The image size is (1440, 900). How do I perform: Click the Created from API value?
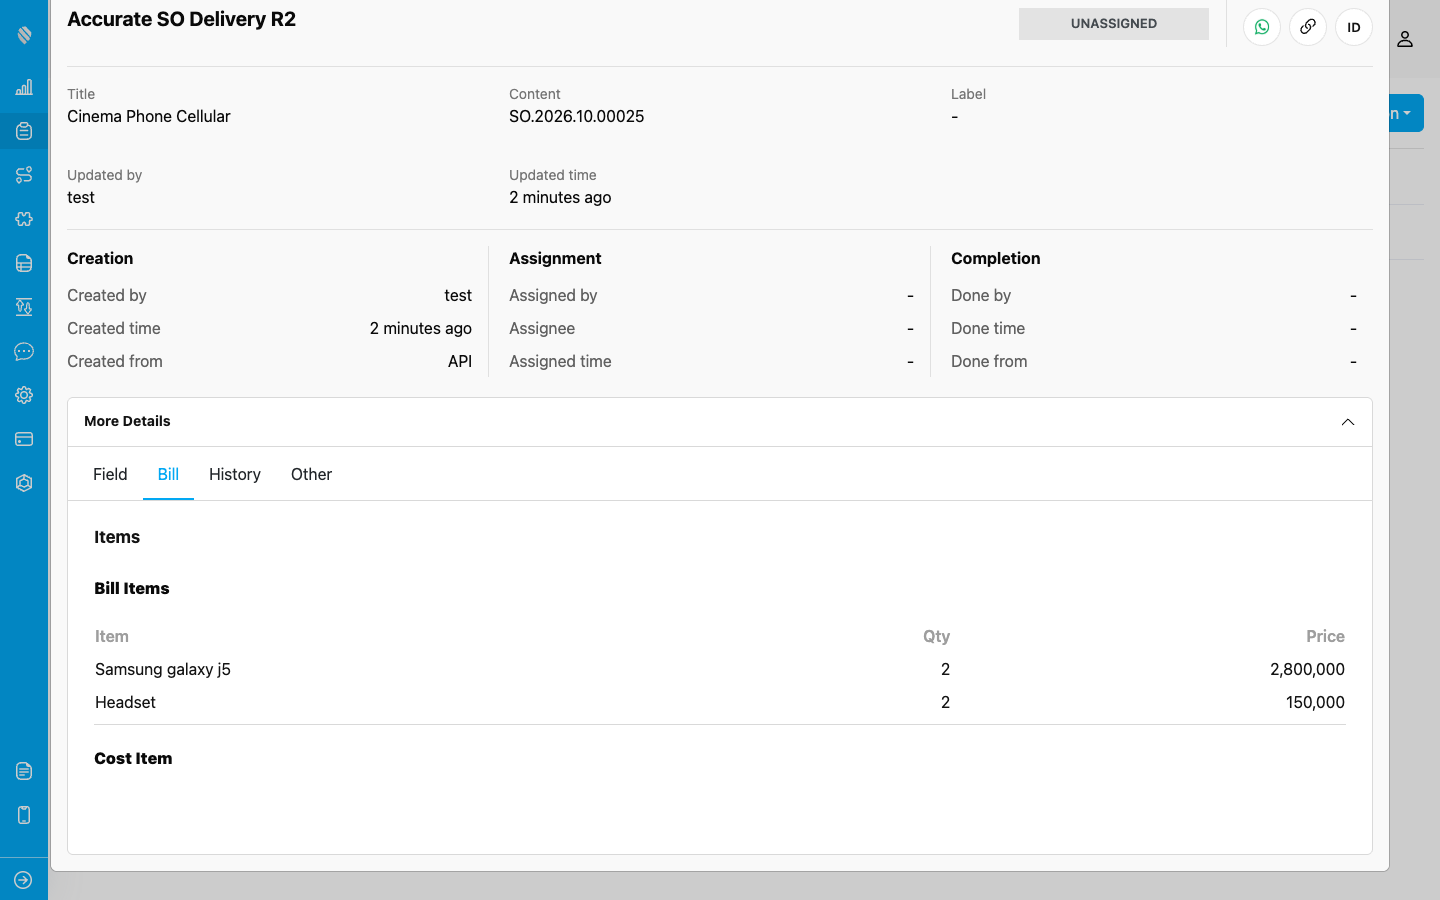click(x=460, y=361)
